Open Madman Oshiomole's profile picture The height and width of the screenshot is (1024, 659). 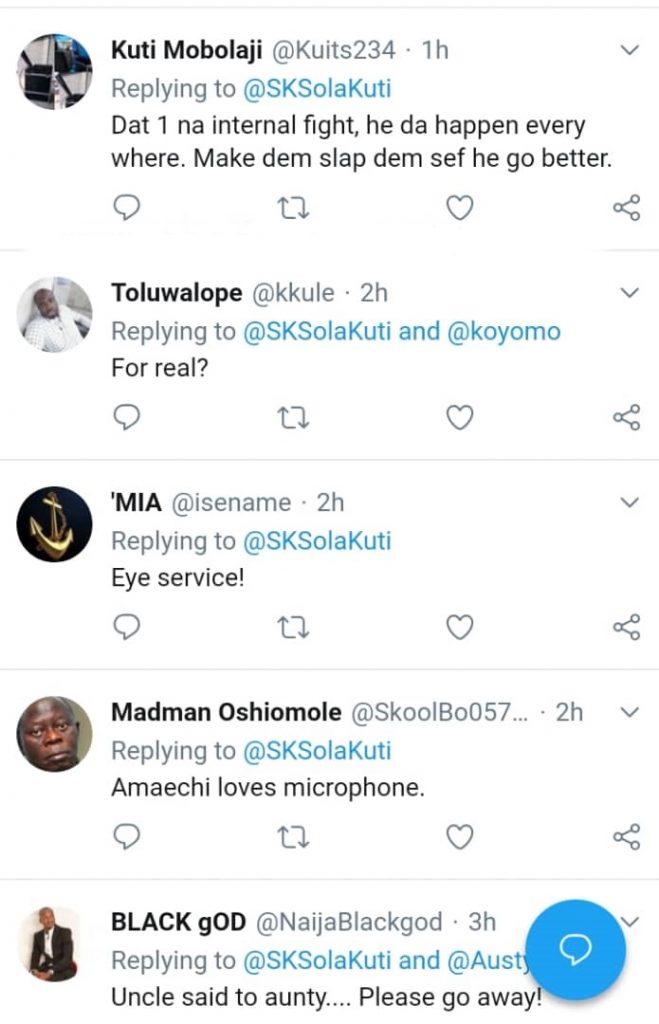pyautogui.click(x=55, y=733)
